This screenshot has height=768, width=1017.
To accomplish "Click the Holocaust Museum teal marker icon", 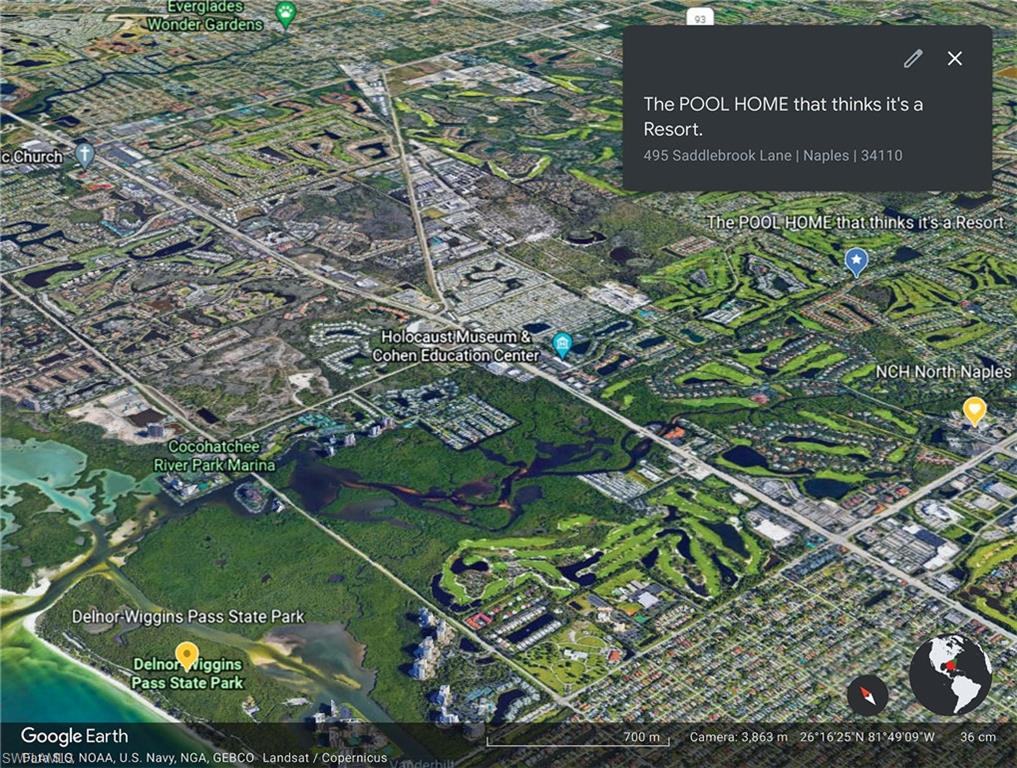I will (562, 346).
